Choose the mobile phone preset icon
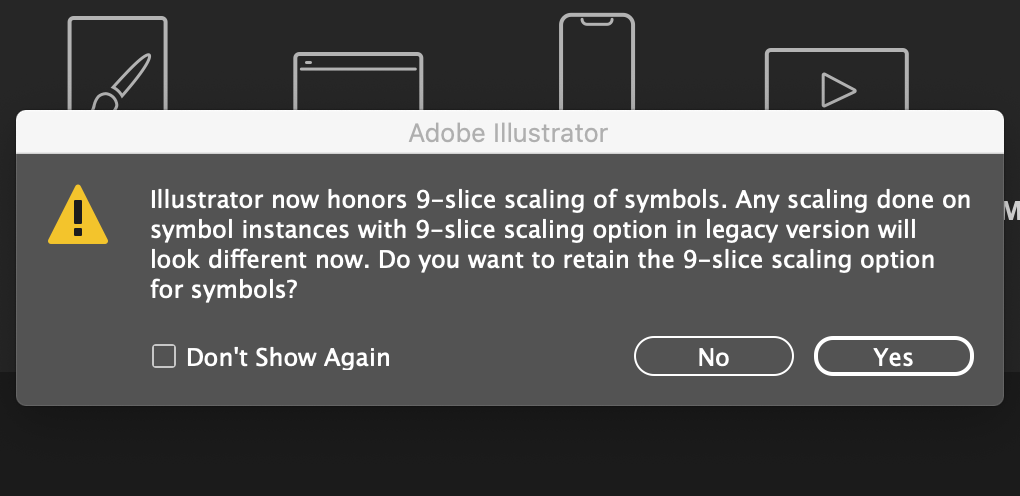1020x496 pixels. (596, 60)
